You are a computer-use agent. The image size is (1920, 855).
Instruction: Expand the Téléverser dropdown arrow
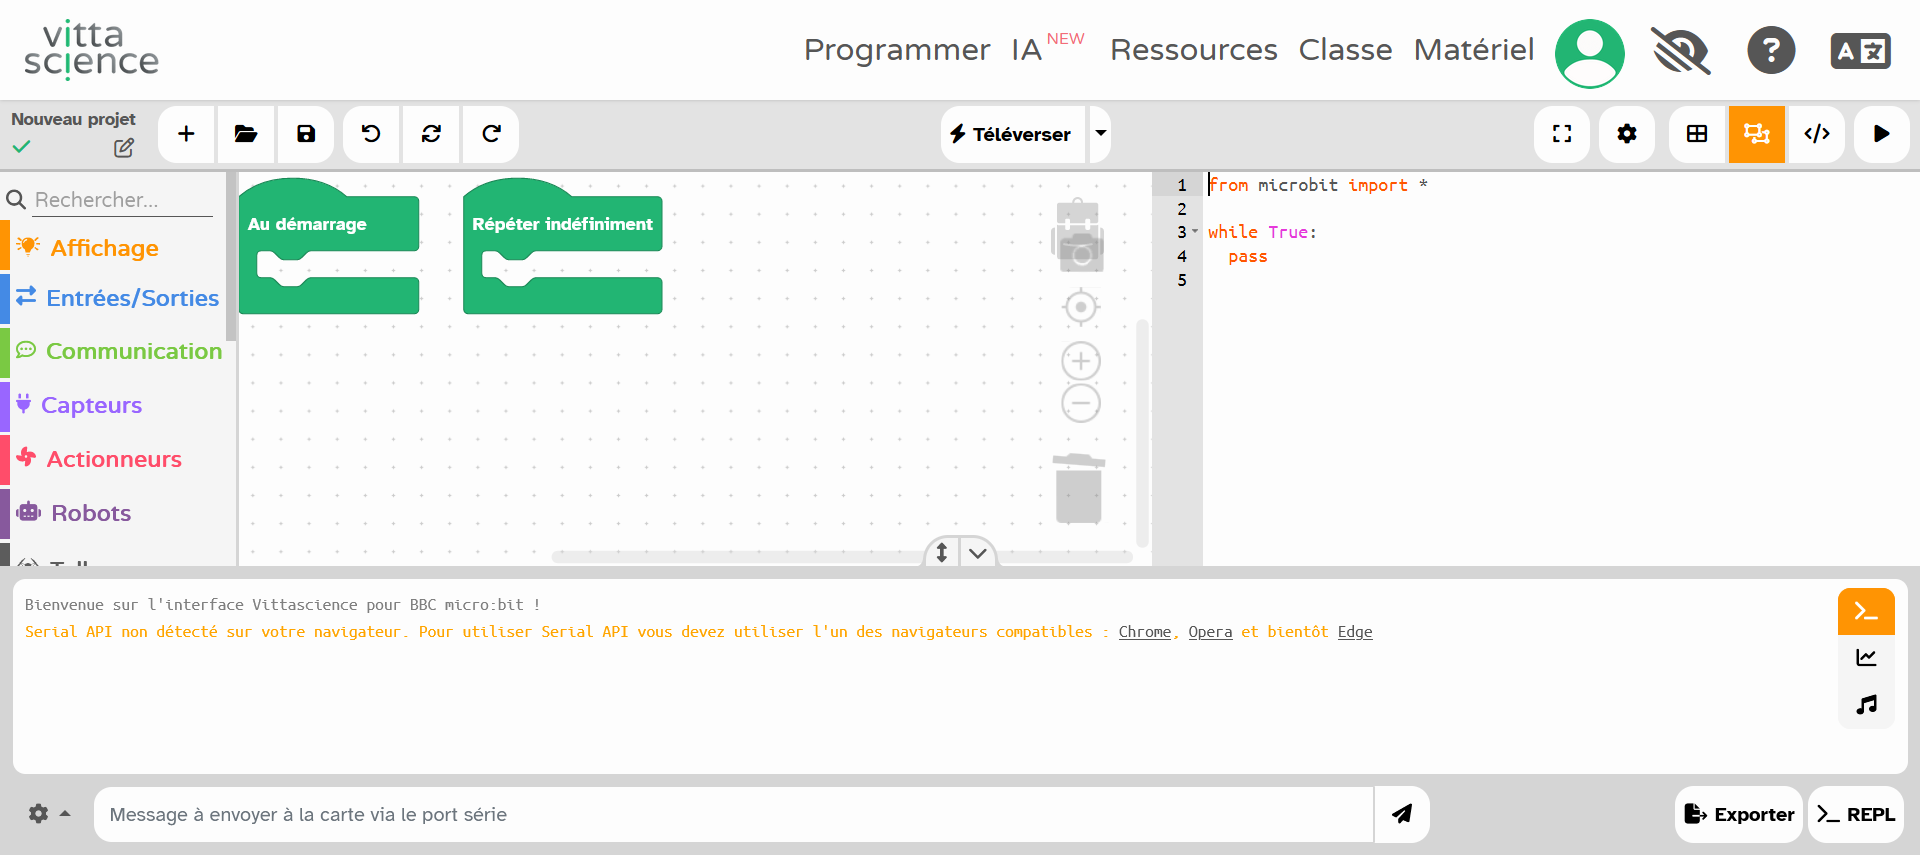[1100, 134]
